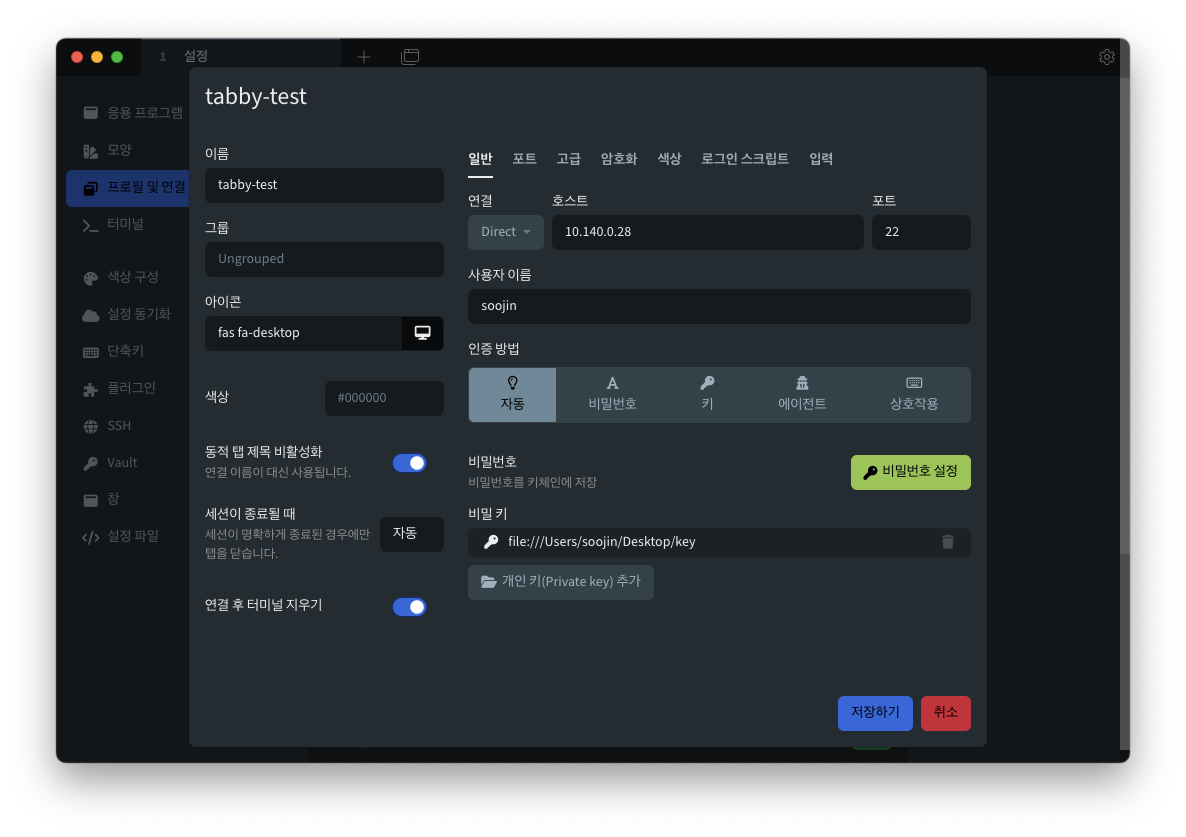The width and height of the screenshot is (1186, 837).
Task: Open the Direct connection dropdown
Action: pyautogui.click(x=505, y=232)
